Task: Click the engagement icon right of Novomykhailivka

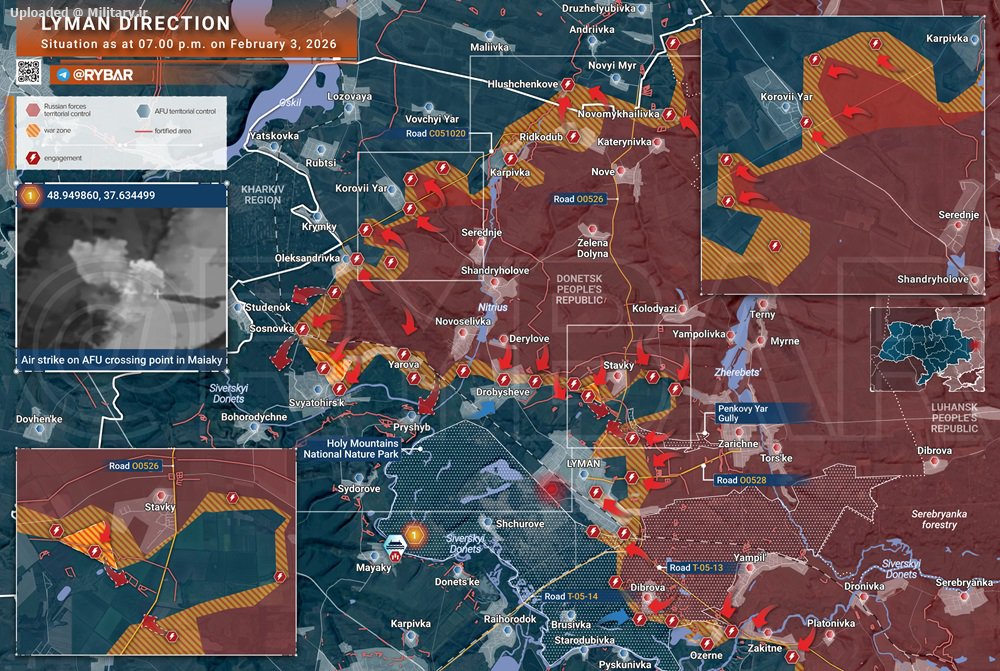Action: 668,114
